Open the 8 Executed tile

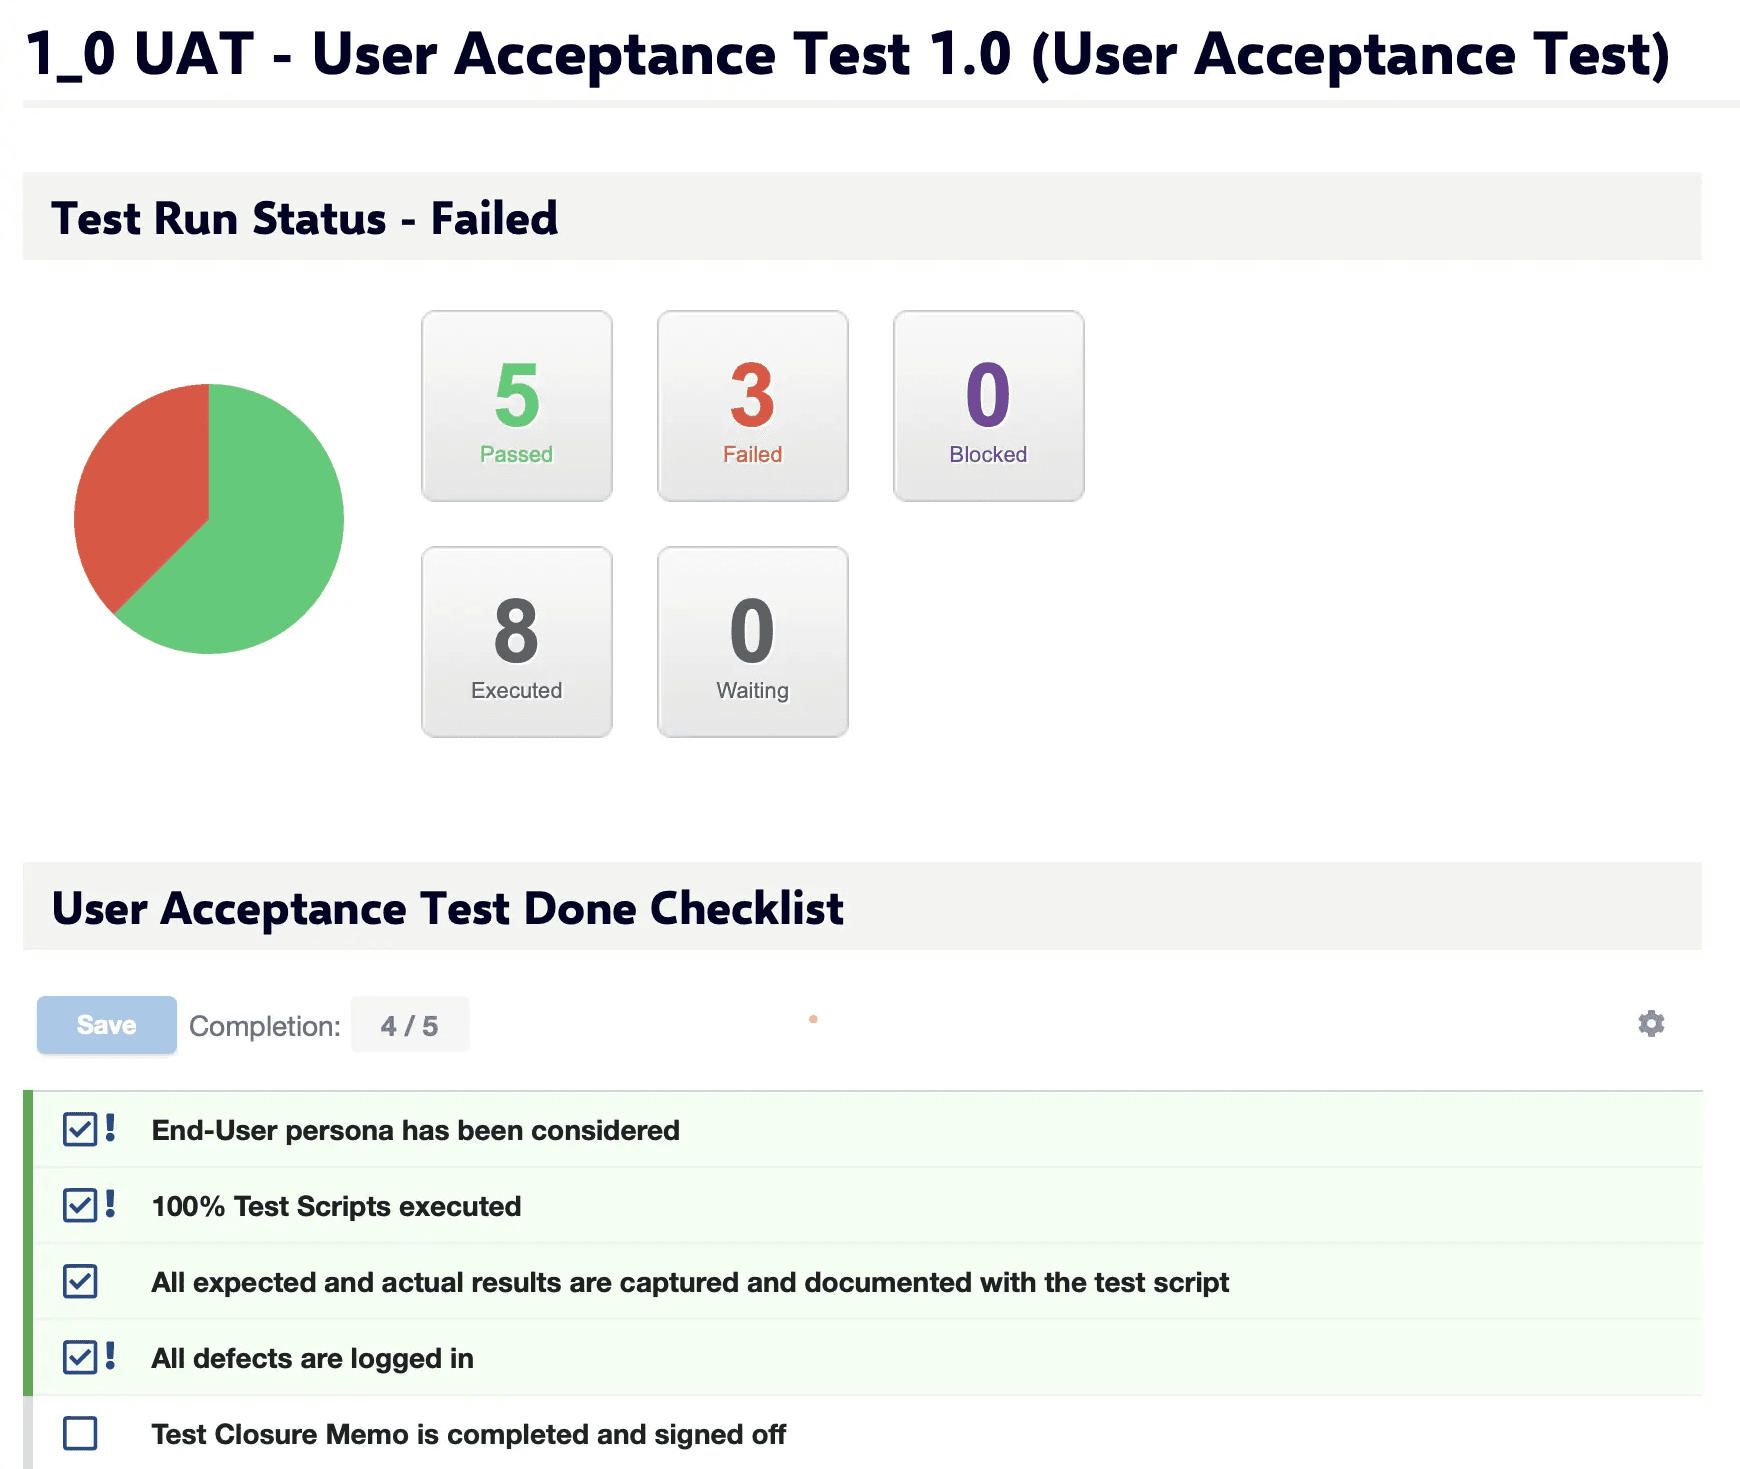[x=517, y=642]
